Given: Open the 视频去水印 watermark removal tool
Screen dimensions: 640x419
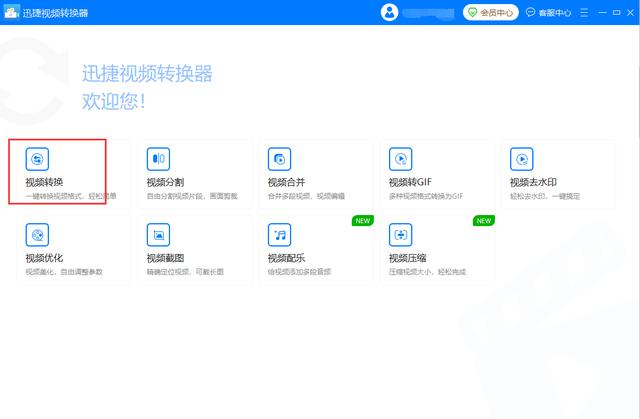Looking at the screenshot, I should [x=521, y=159].
